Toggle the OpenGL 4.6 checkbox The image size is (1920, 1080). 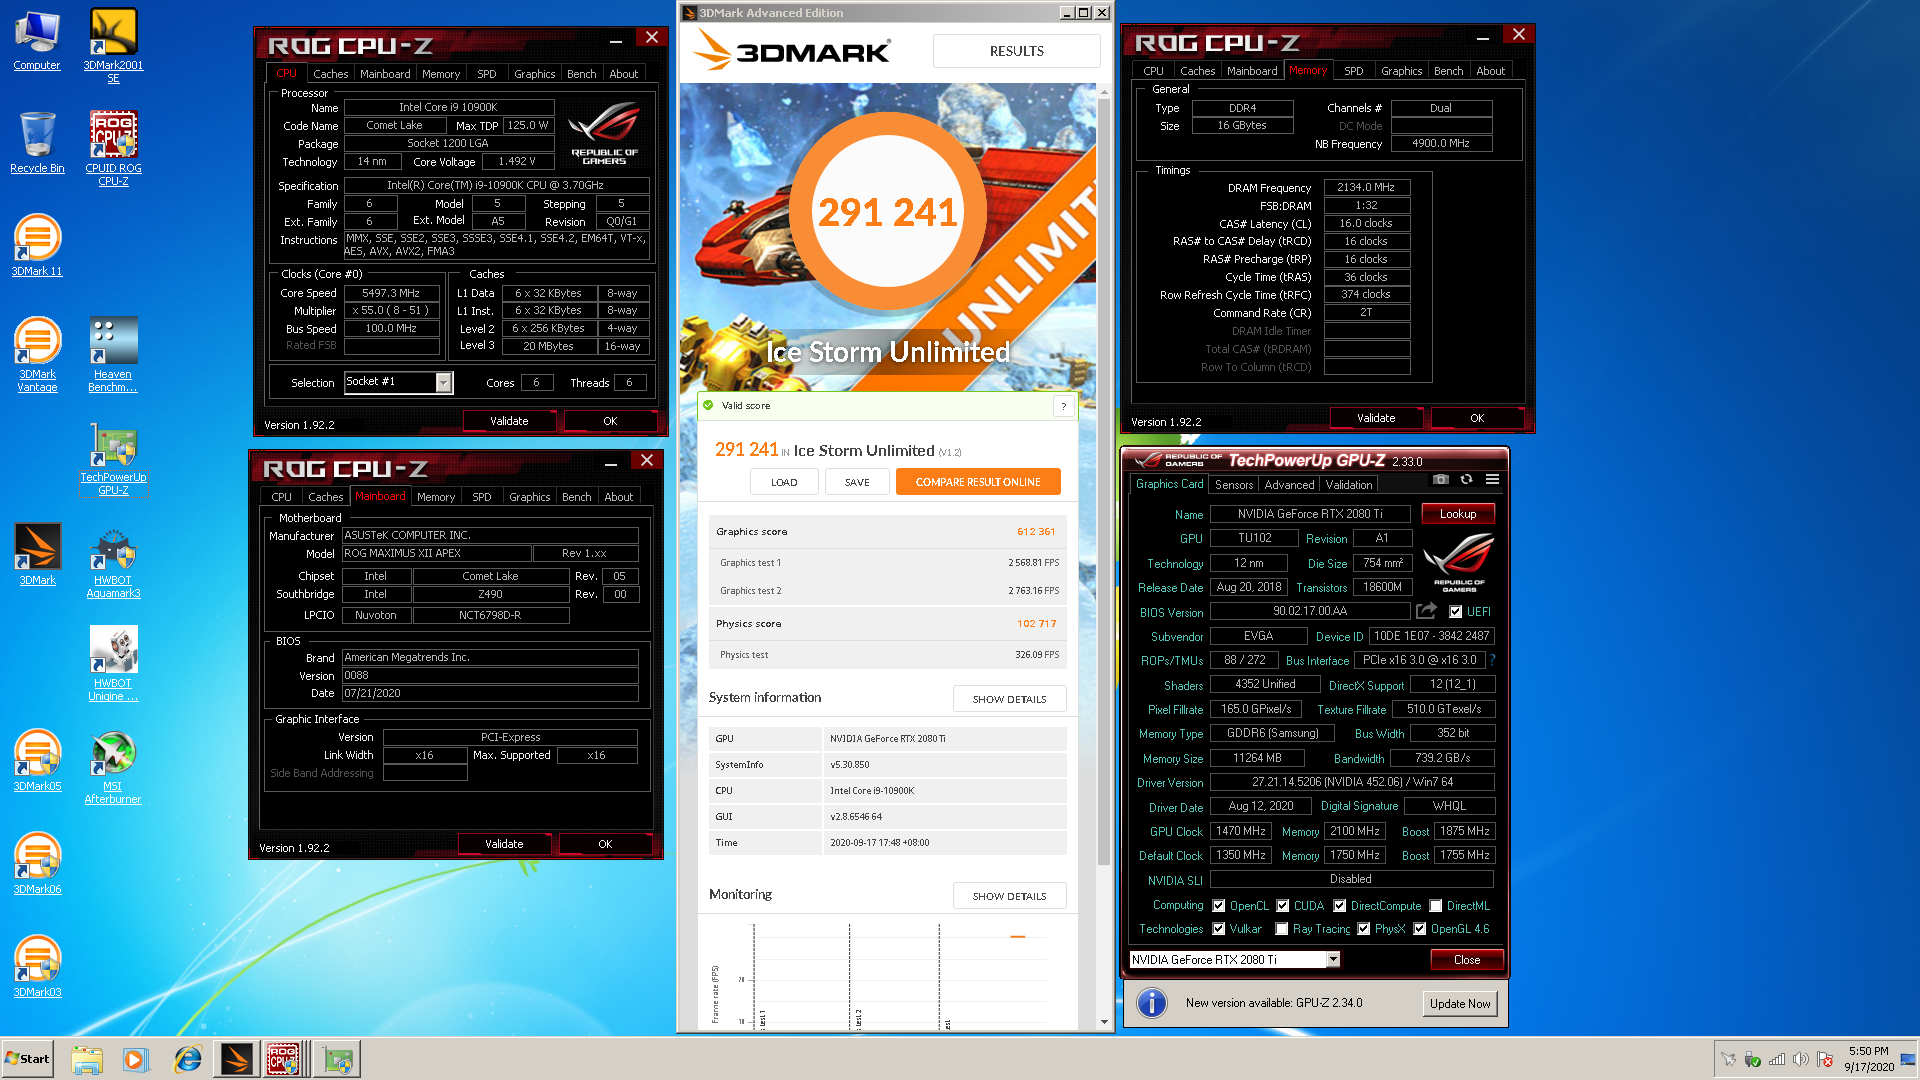point(1420,929)
